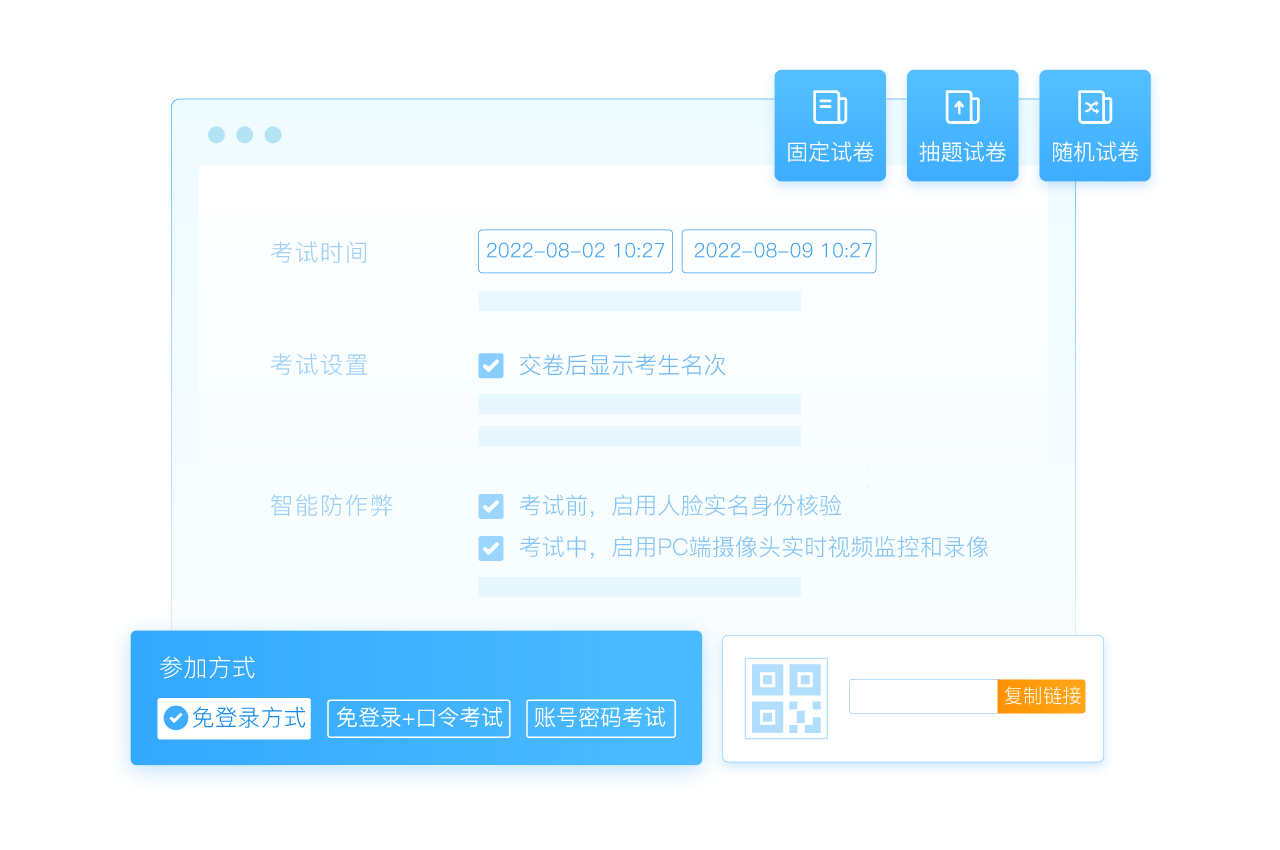Uncheck face identity verification before exam (人脸实名身份核验)
Image resolution: width=1280 pixels, height=850 pixels.
(491, 506)
